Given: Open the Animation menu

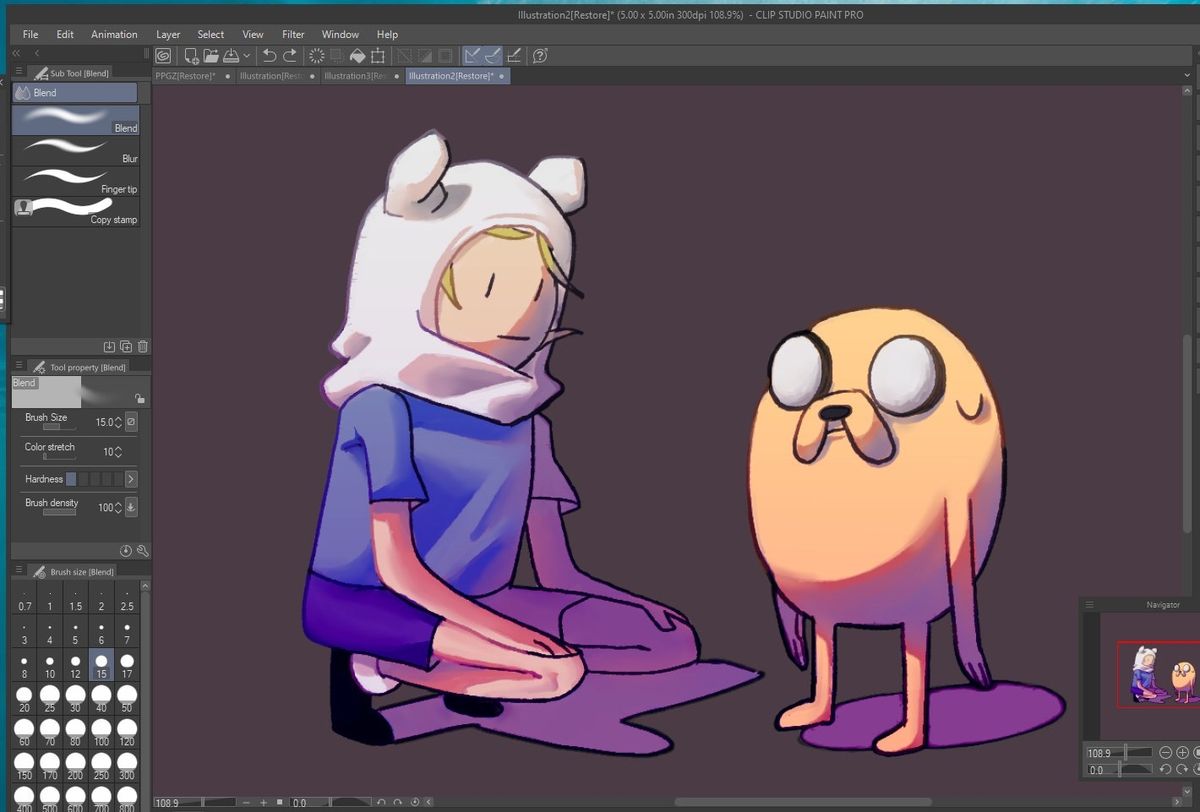Looking at the screenshot, I should 114,34.
